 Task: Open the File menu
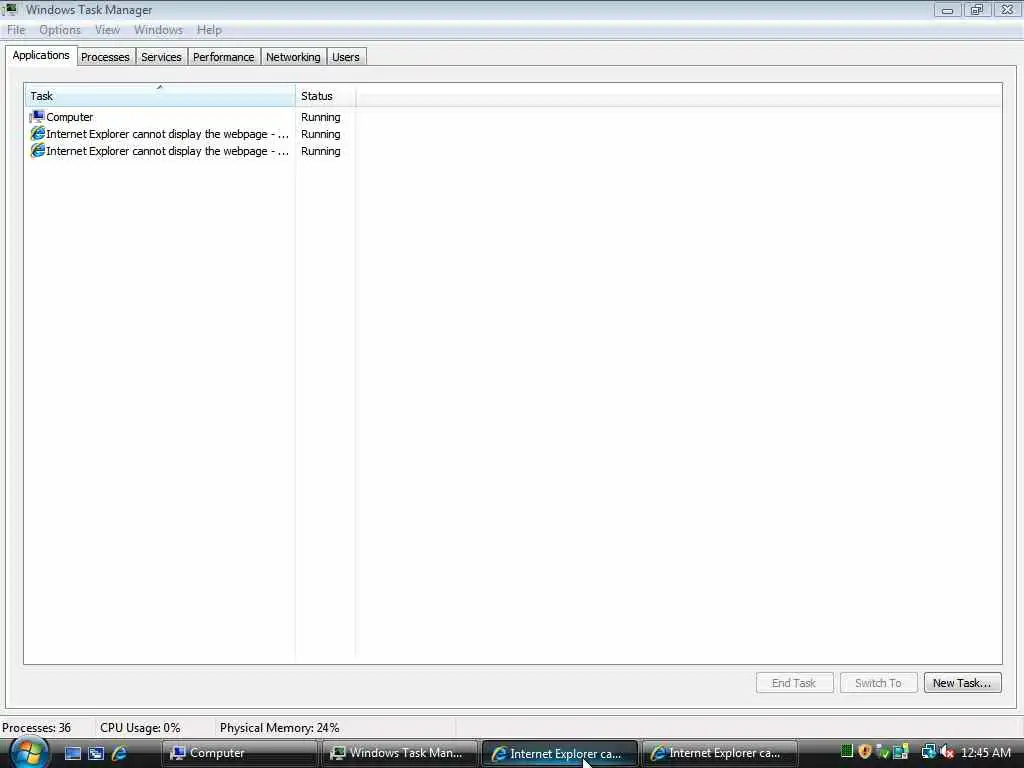16,30
